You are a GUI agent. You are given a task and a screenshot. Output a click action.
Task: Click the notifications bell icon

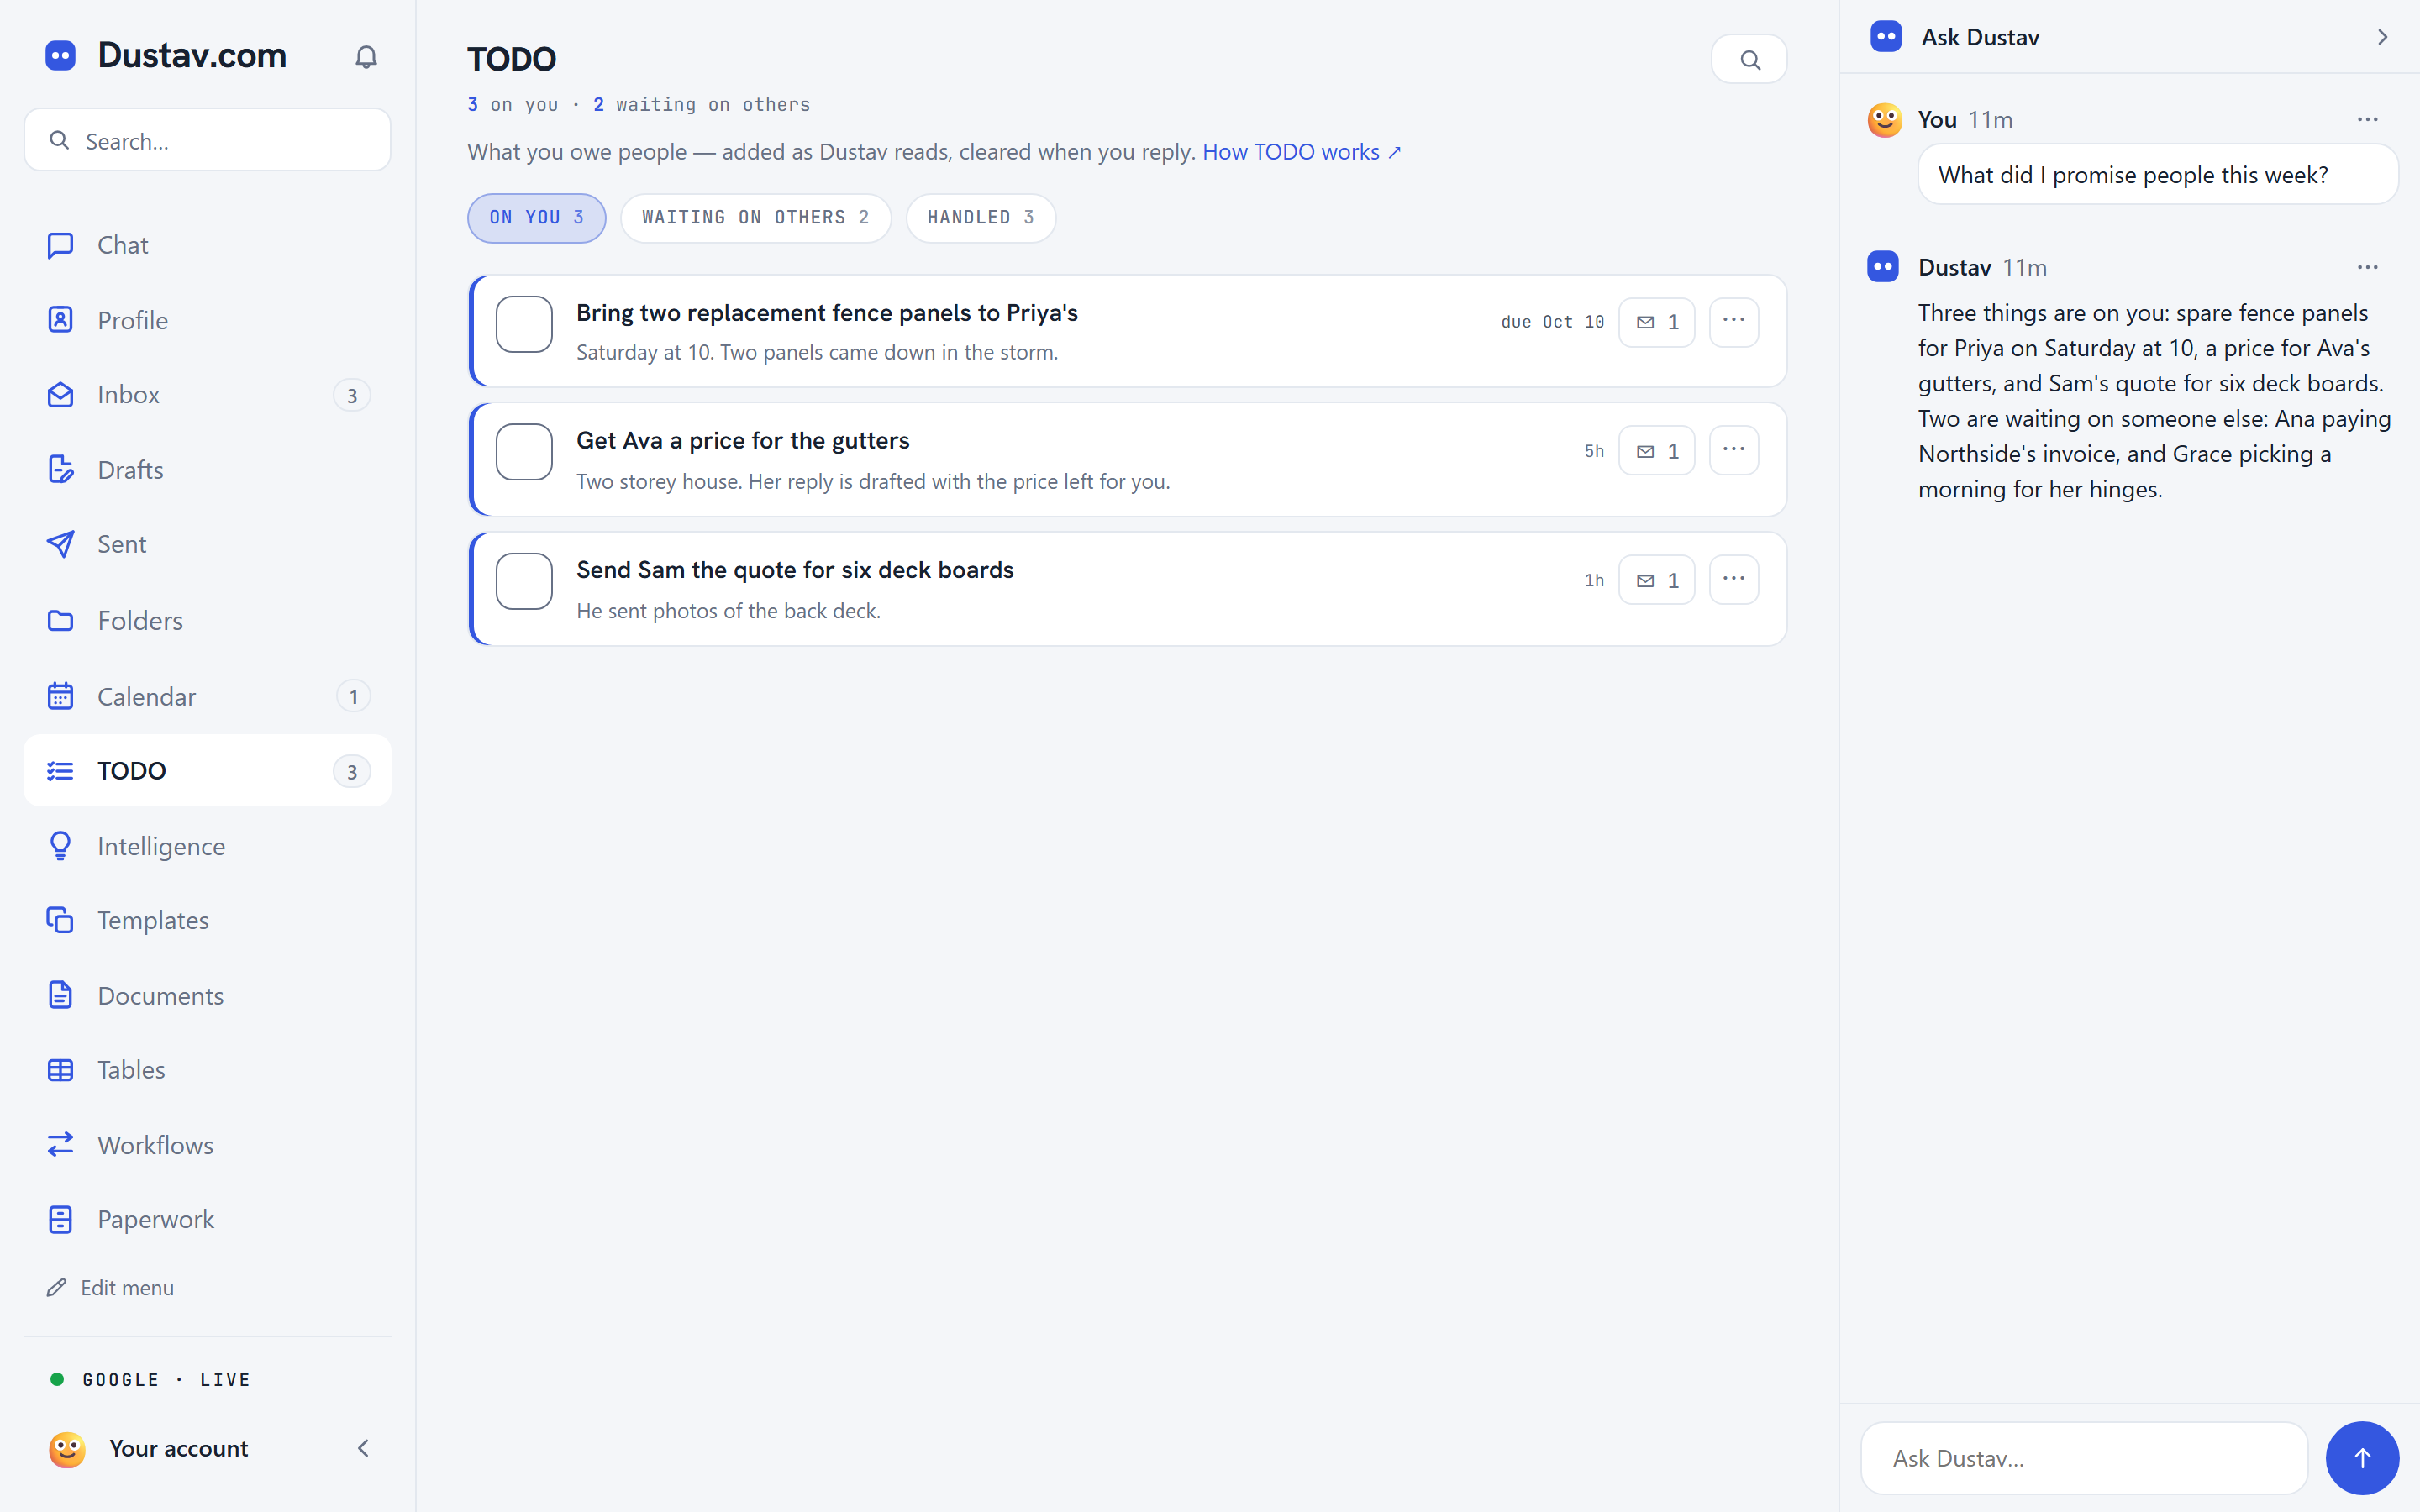coord(366,57)
